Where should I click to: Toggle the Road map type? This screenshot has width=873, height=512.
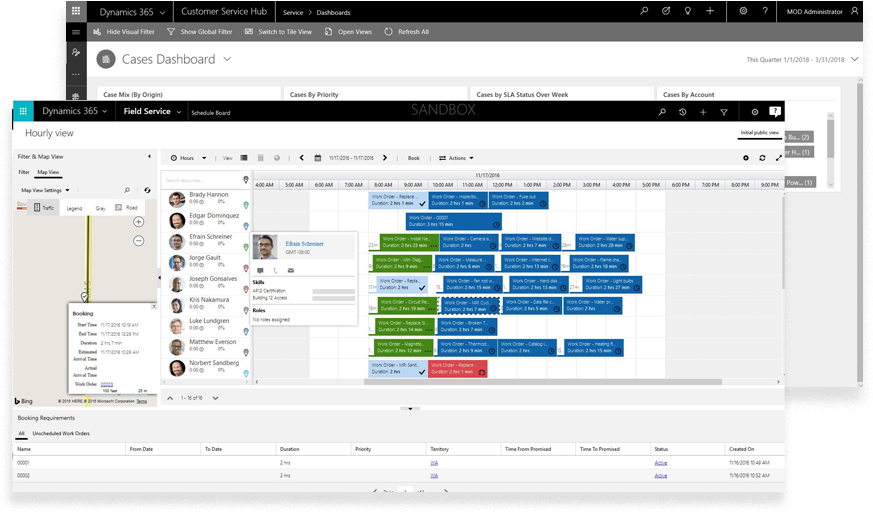tap(126, 208)
